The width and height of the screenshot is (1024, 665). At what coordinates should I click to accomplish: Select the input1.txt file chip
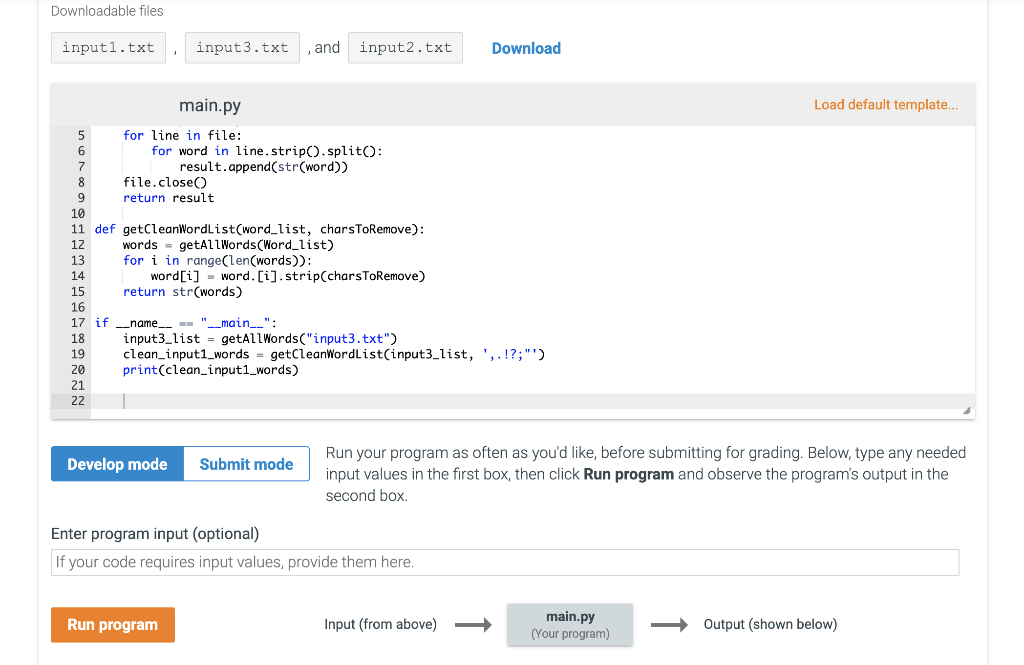(x=108, y=47)
